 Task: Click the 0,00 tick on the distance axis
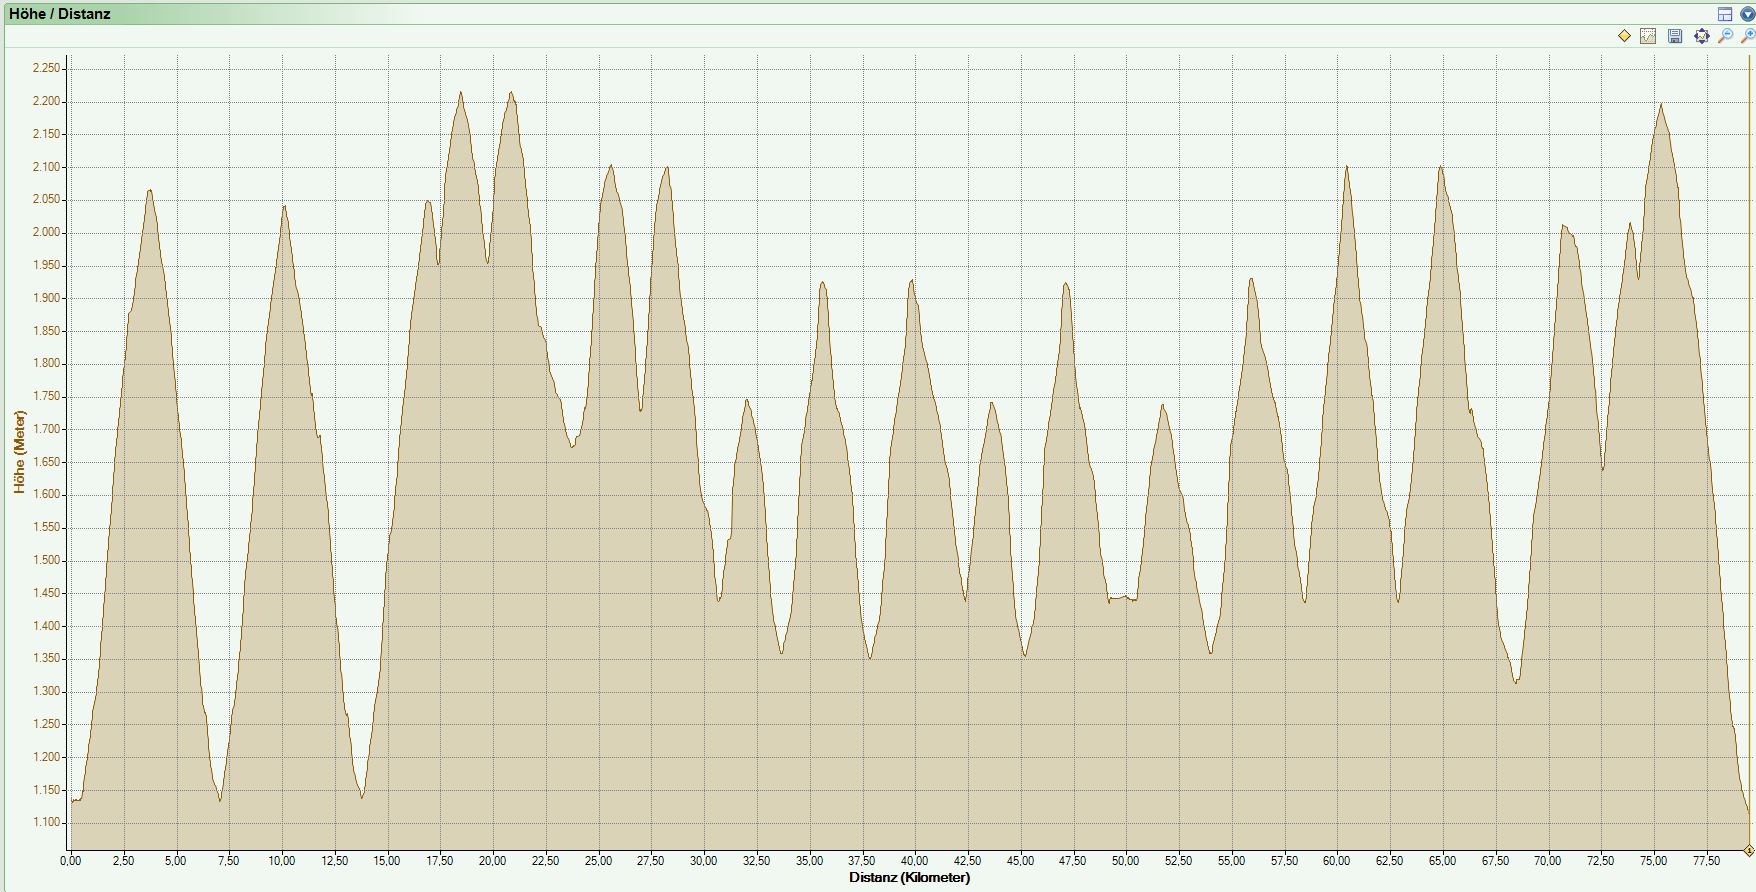[71, 861]
